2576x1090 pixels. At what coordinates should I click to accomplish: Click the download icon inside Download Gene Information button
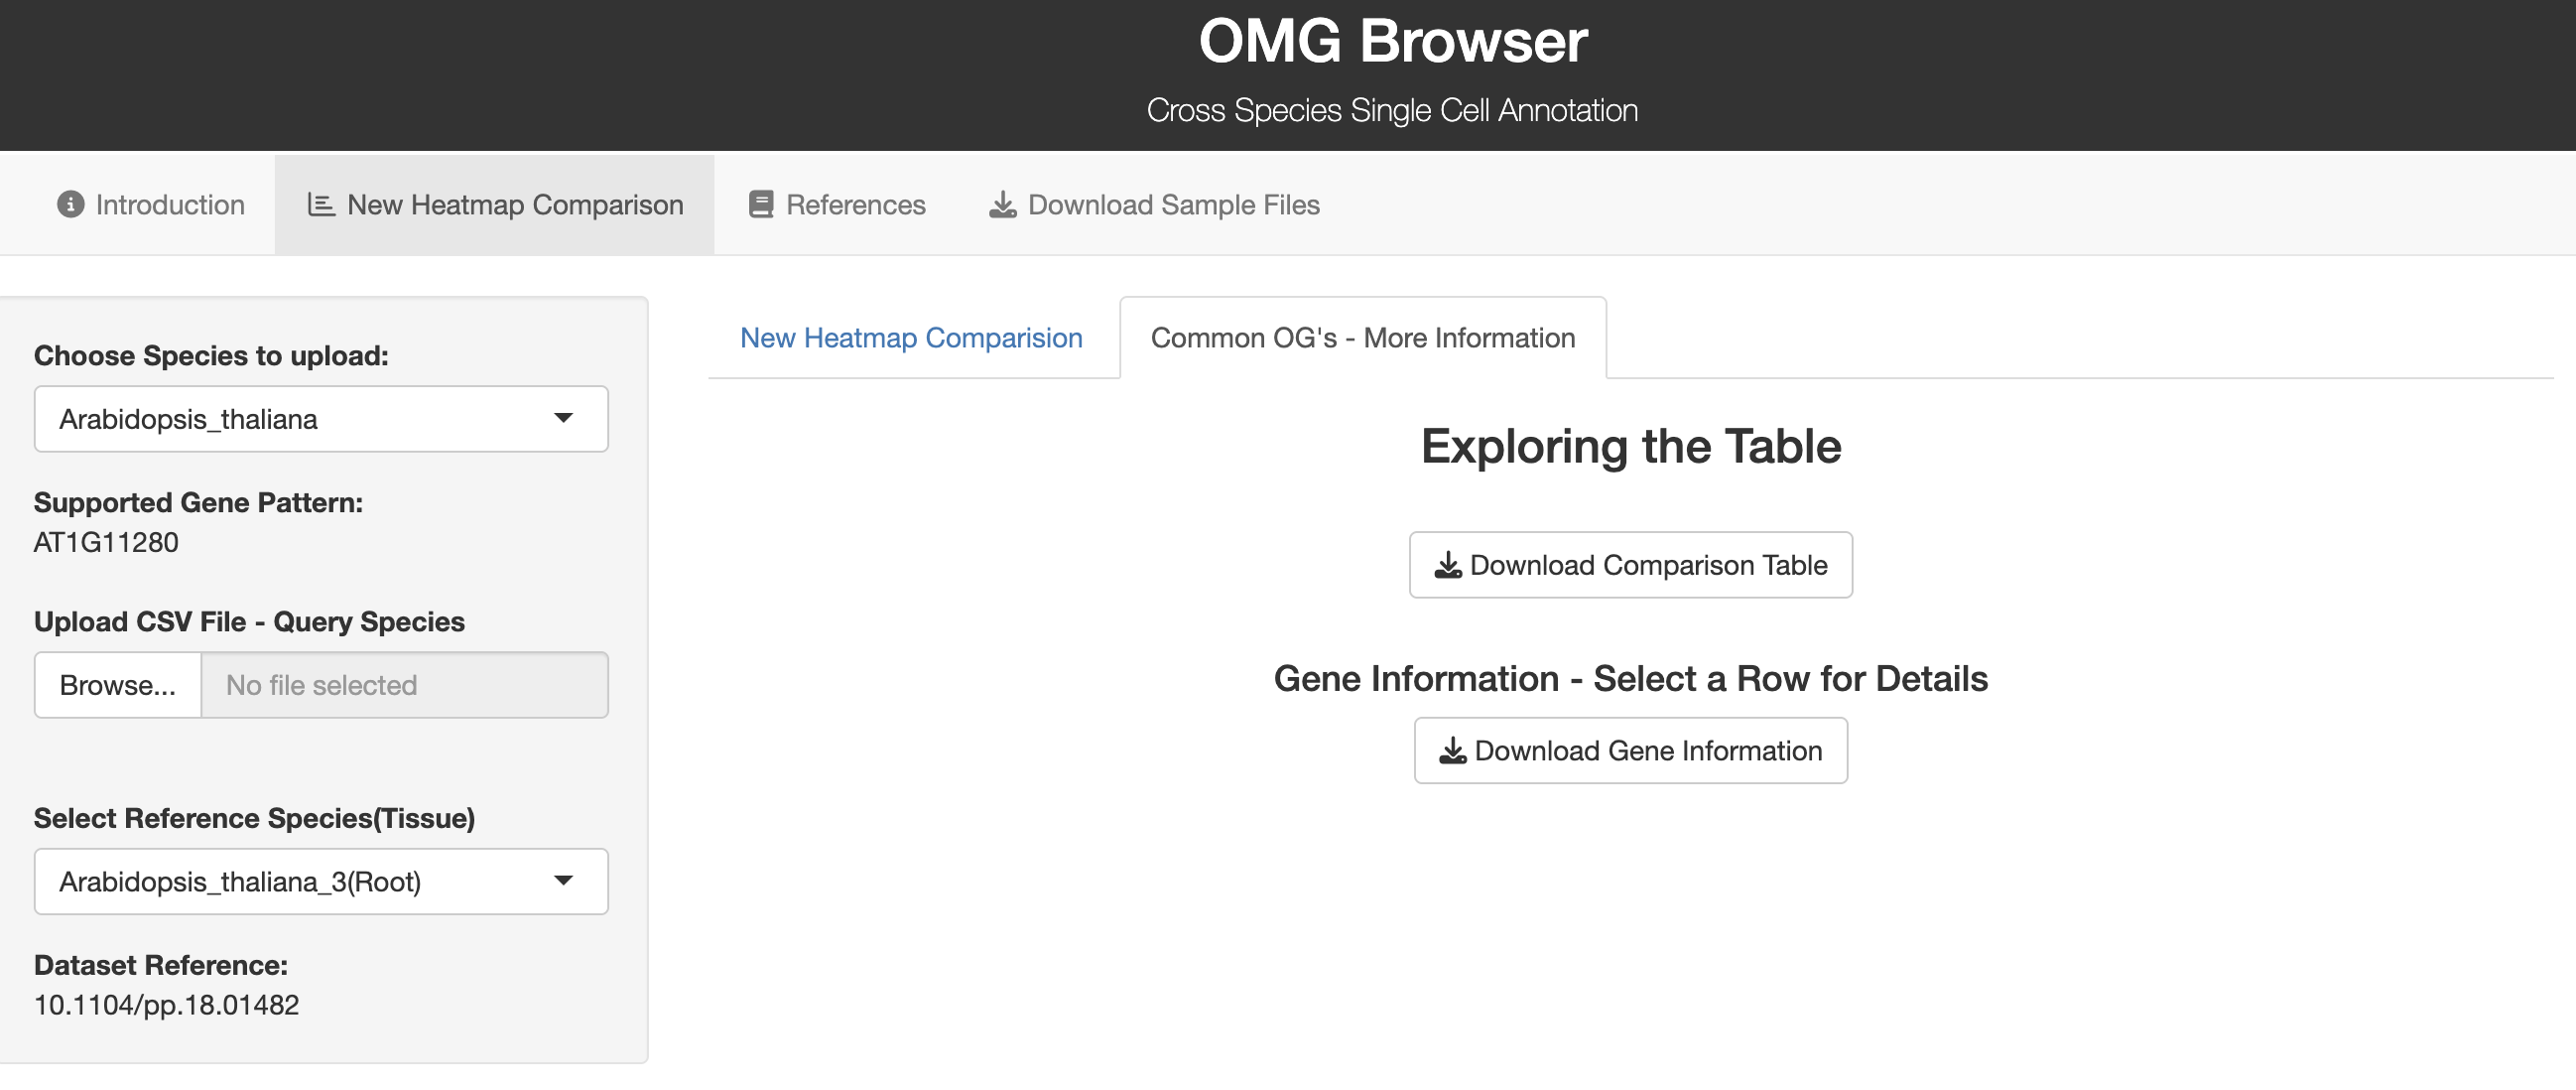pos(1452,750)
